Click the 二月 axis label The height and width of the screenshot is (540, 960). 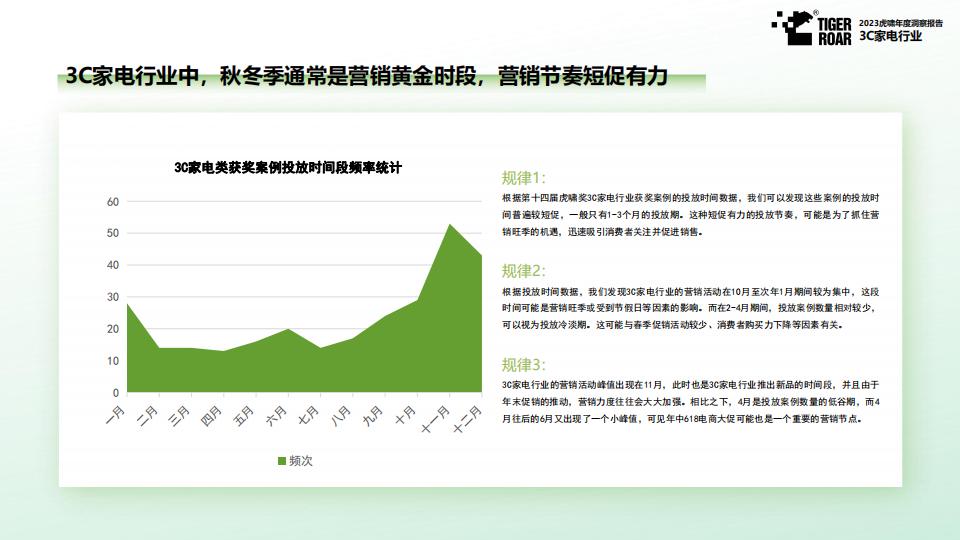(148, 415)
